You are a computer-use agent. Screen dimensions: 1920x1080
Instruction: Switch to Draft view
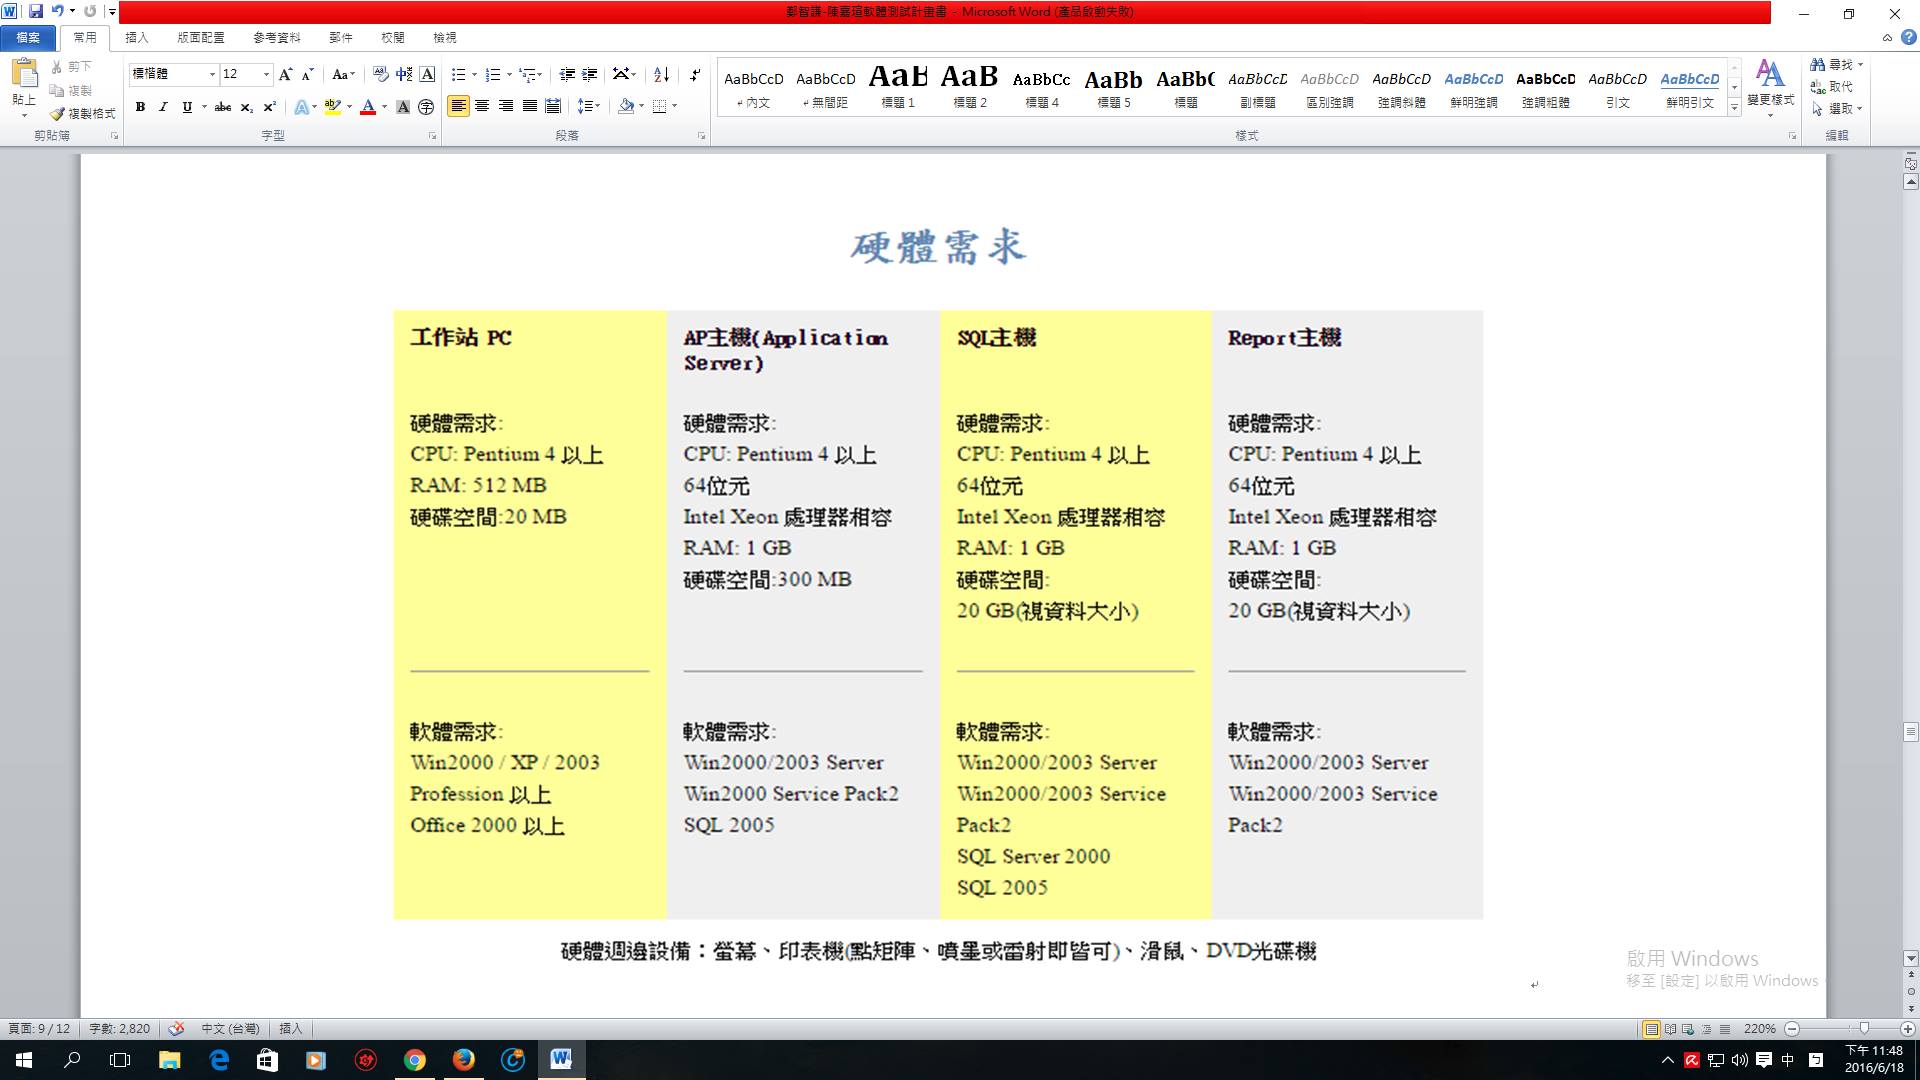[1724, 1029]
